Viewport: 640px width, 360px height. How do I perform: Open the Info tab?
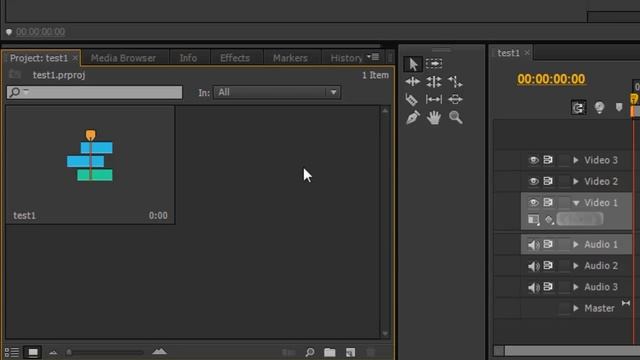(x=188, y=58)
